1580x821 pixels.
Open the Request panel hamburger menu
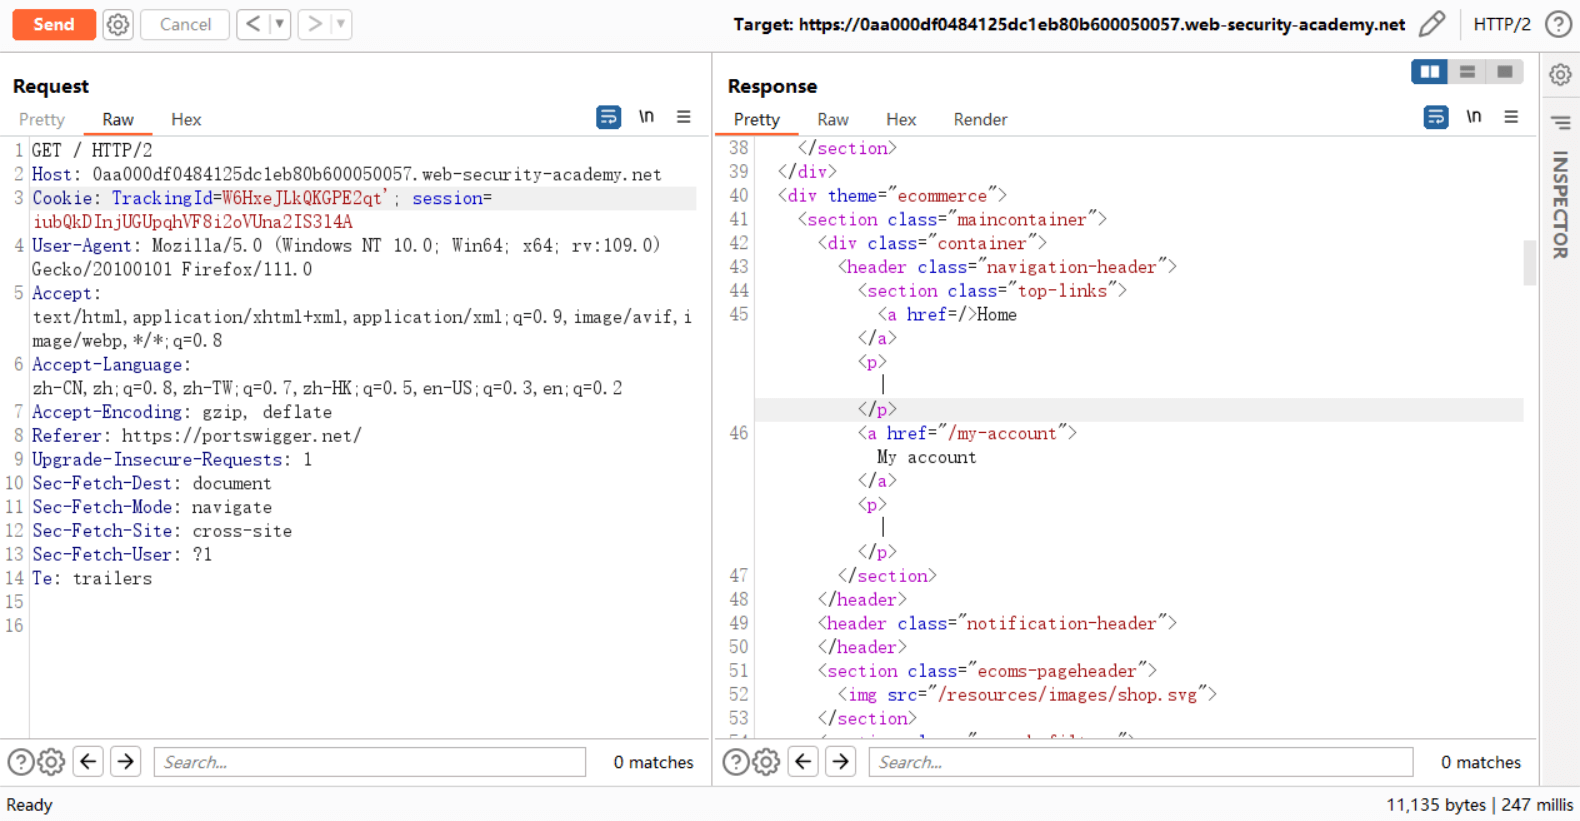pos(684,117)
